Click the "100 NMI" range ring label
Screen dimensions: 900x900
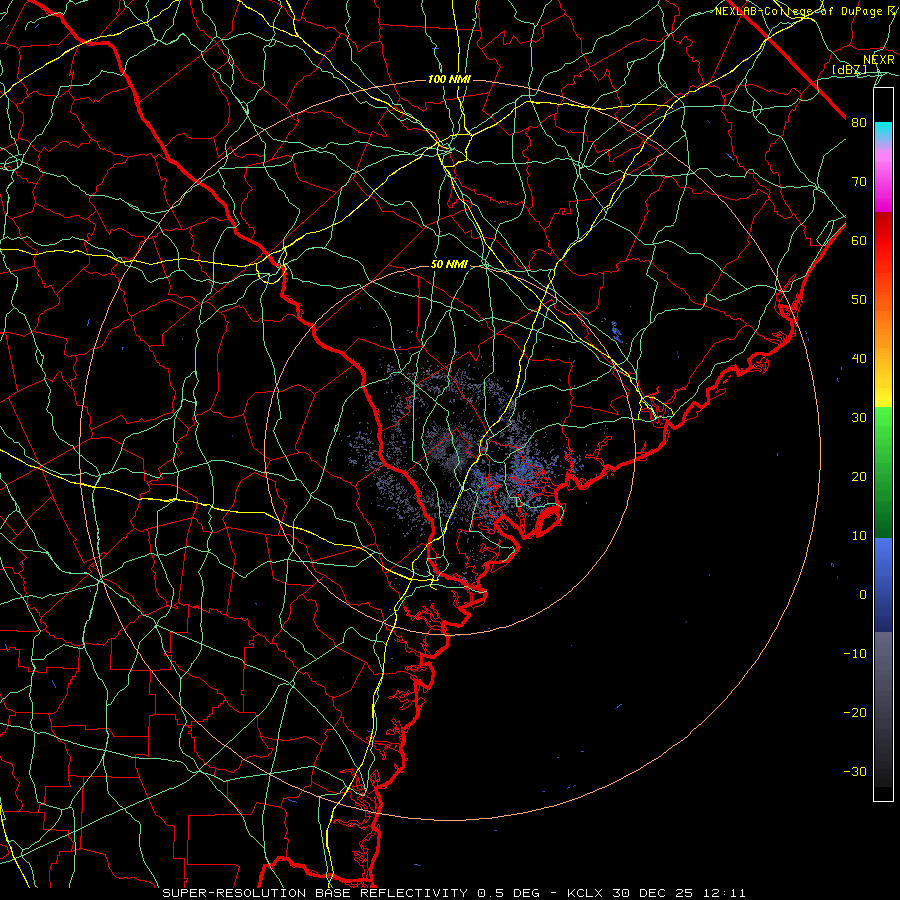click(x=449, y=79)
